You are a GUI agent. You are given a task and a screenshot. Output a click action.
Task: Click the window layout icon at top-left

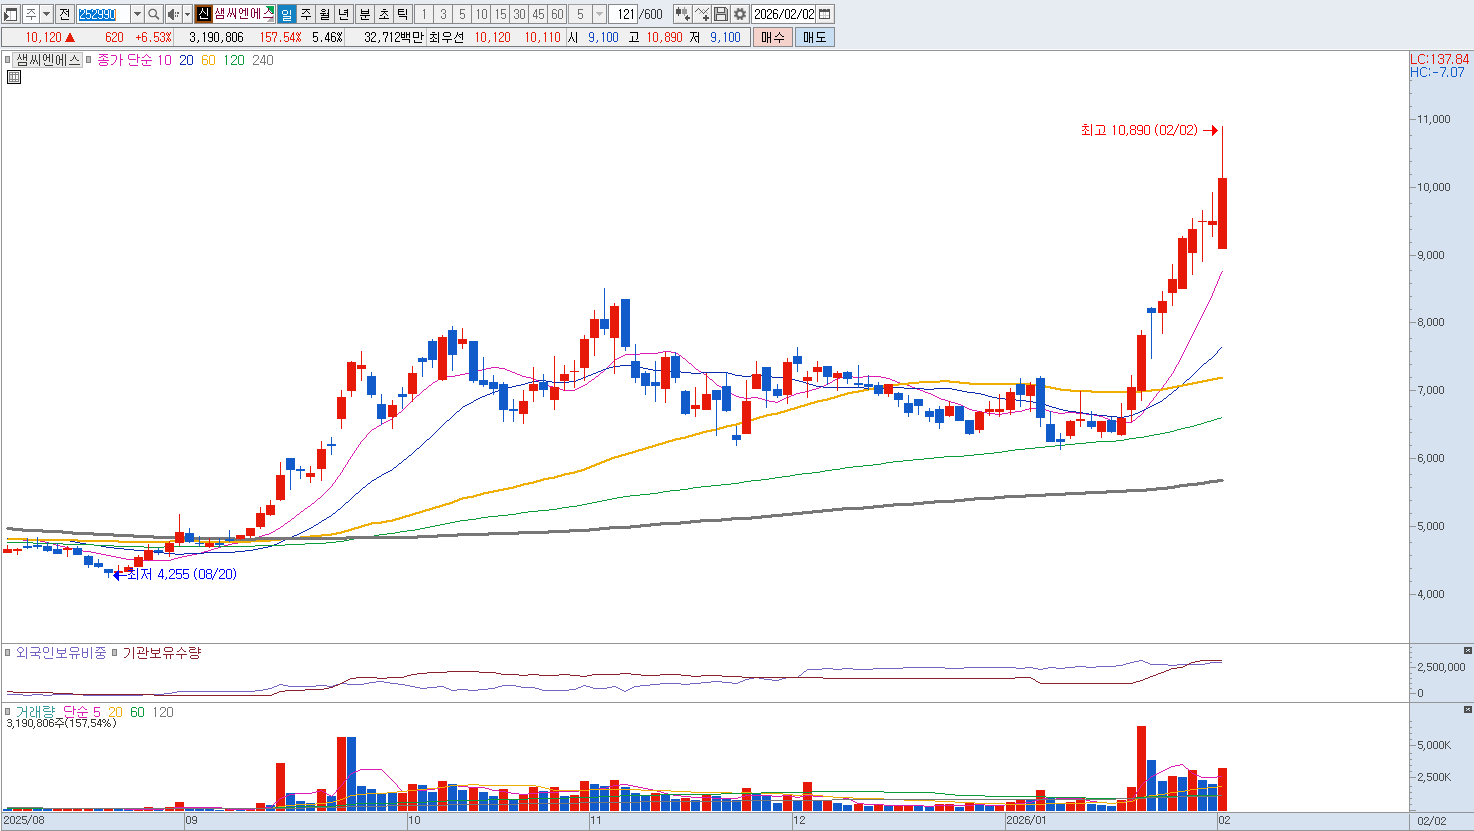point(11,14)
